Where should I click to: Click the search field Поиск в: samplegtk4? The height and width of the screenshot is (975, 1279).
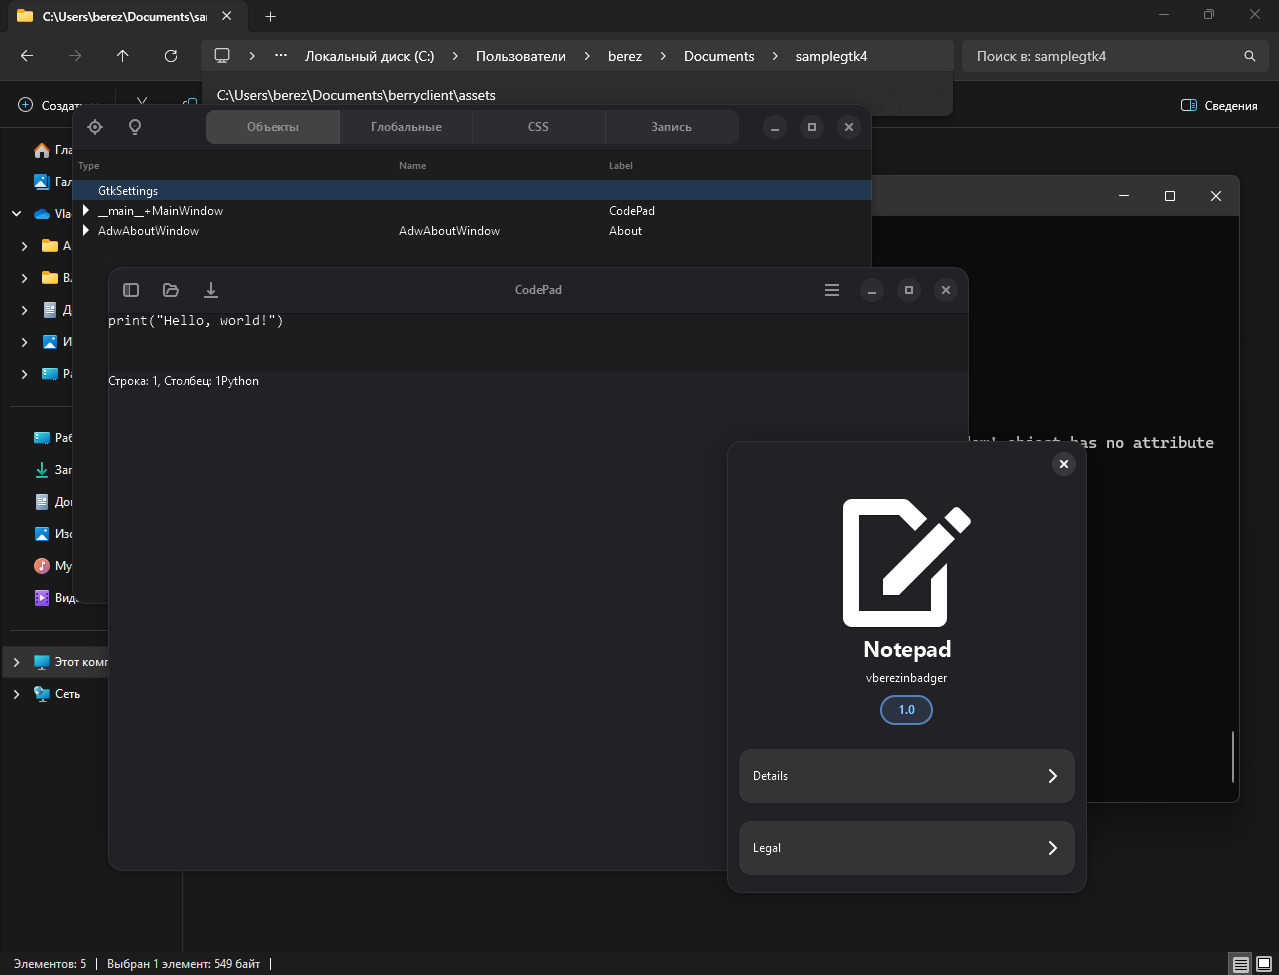(1100, 56)
